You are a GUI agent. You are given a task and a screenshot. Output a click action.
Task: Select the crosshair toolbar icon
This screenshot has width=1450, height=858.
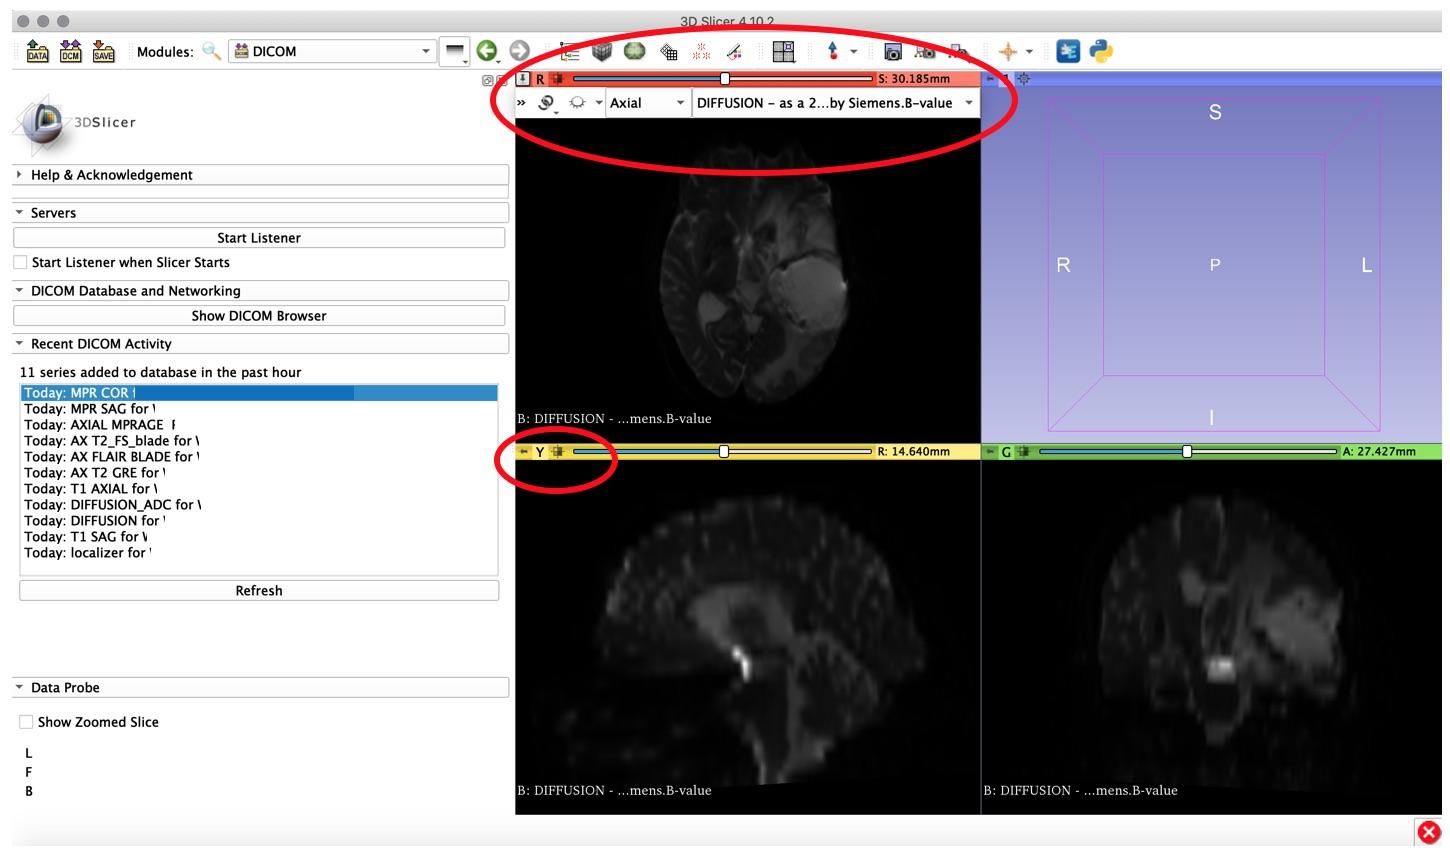[1006, 51]
